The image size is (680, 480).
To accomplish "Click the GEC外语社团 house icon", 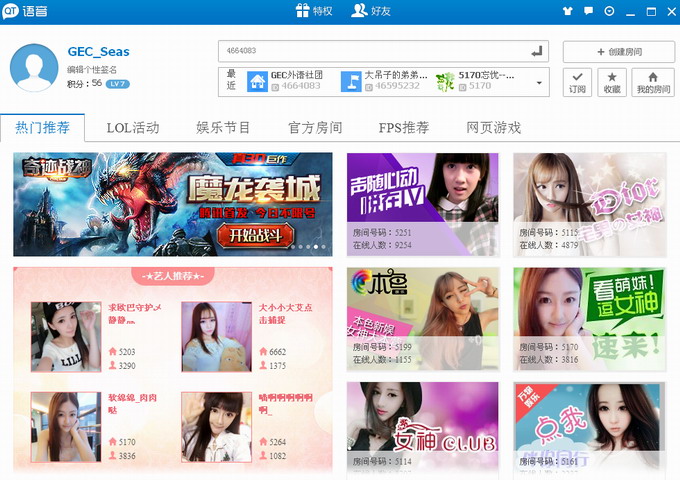I will coord(257,81).
